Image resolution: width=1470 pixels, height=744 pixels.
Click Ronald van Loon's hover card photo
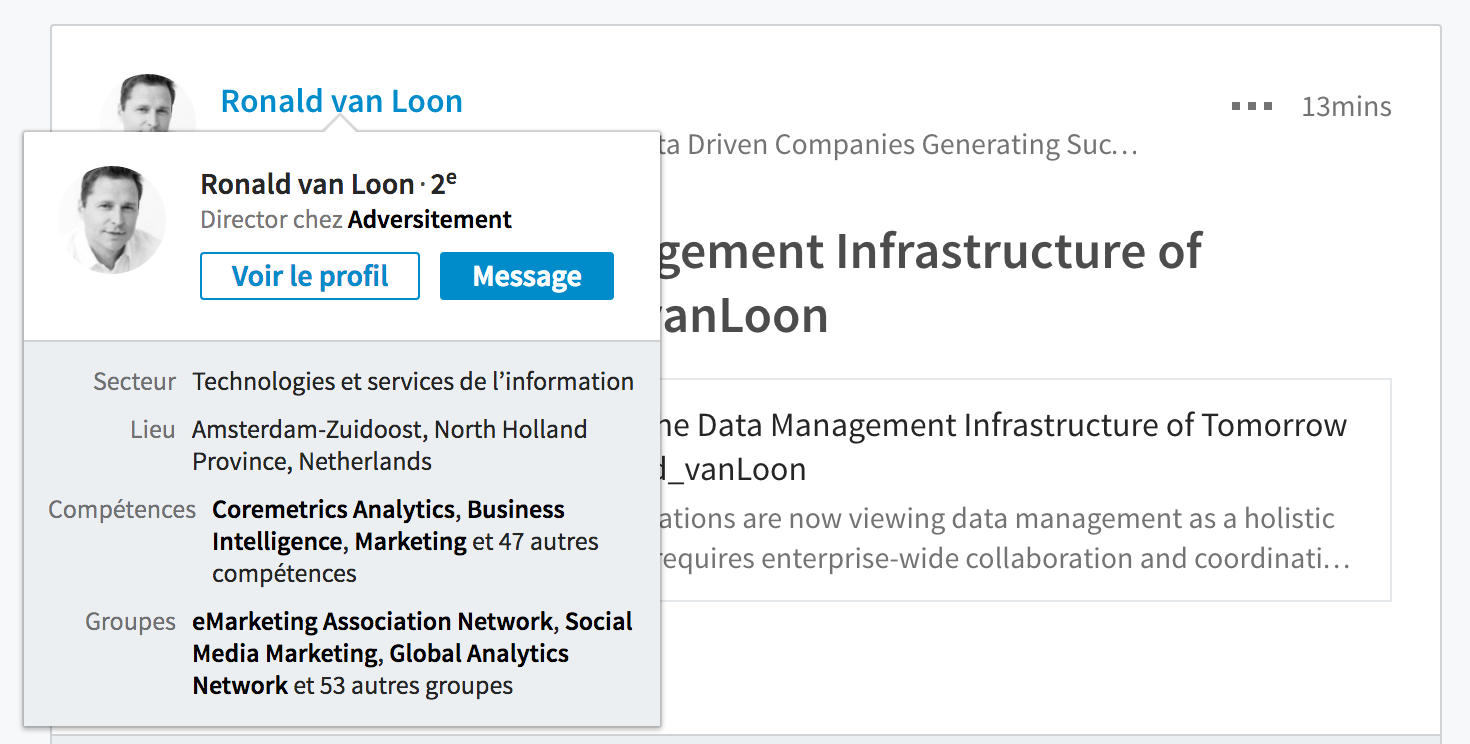pyautogui.click(x=112, y=220)
